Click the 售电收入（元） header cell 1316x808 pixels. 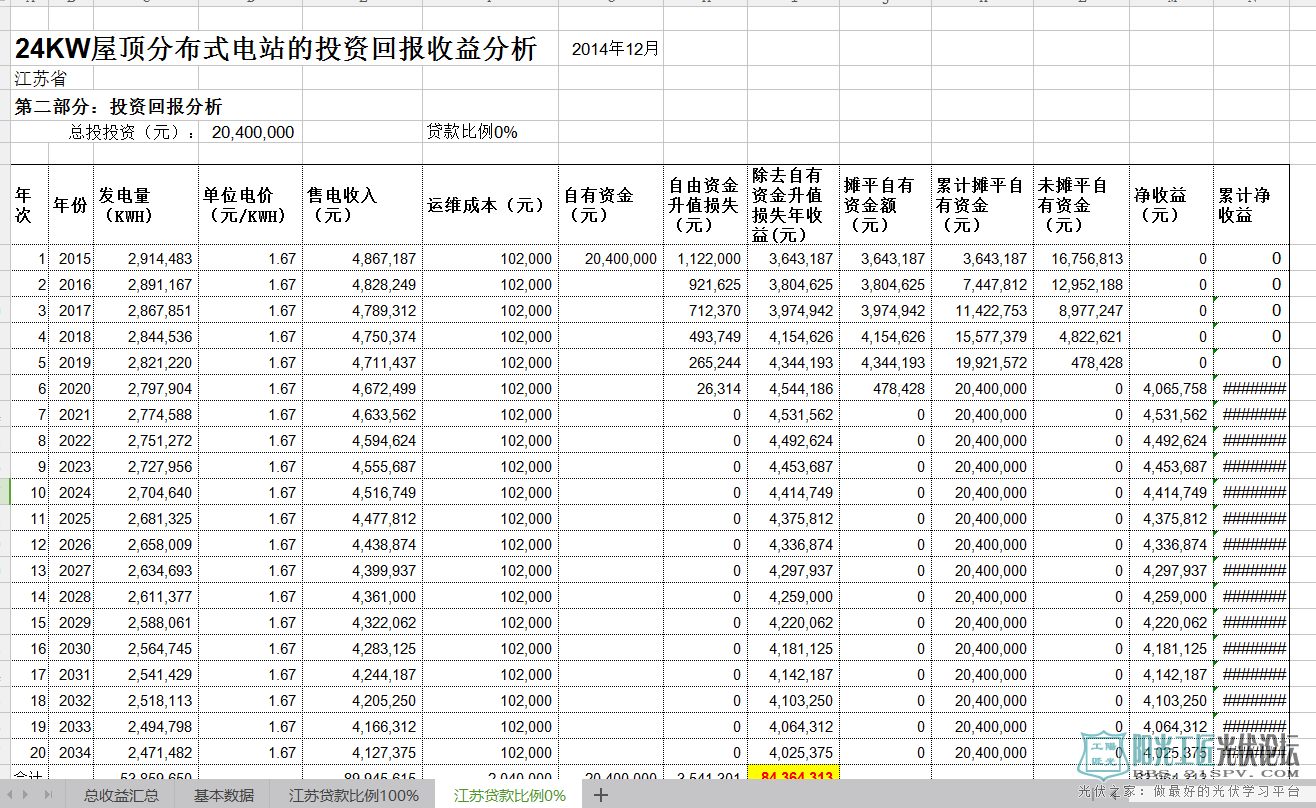pyautogui.click(x=362, y=205)
